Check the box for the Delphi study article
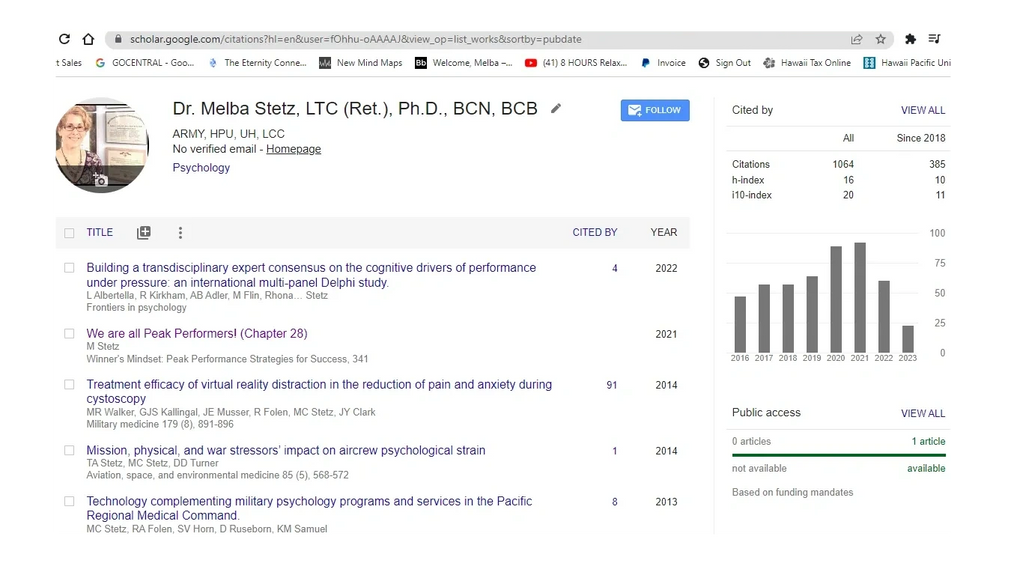Image resolution: width=1023 pixels, height=575 pixels. 69,268
